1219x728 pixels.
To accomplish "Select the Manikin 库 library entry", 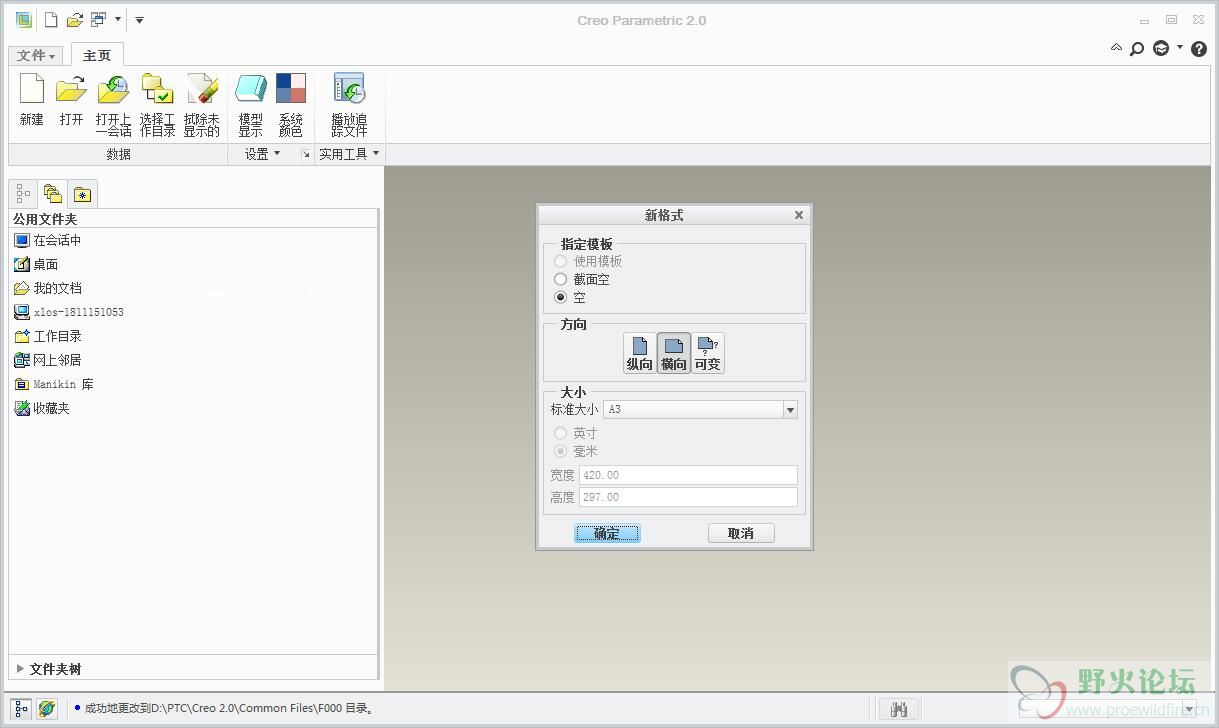I will click(54, 384).
